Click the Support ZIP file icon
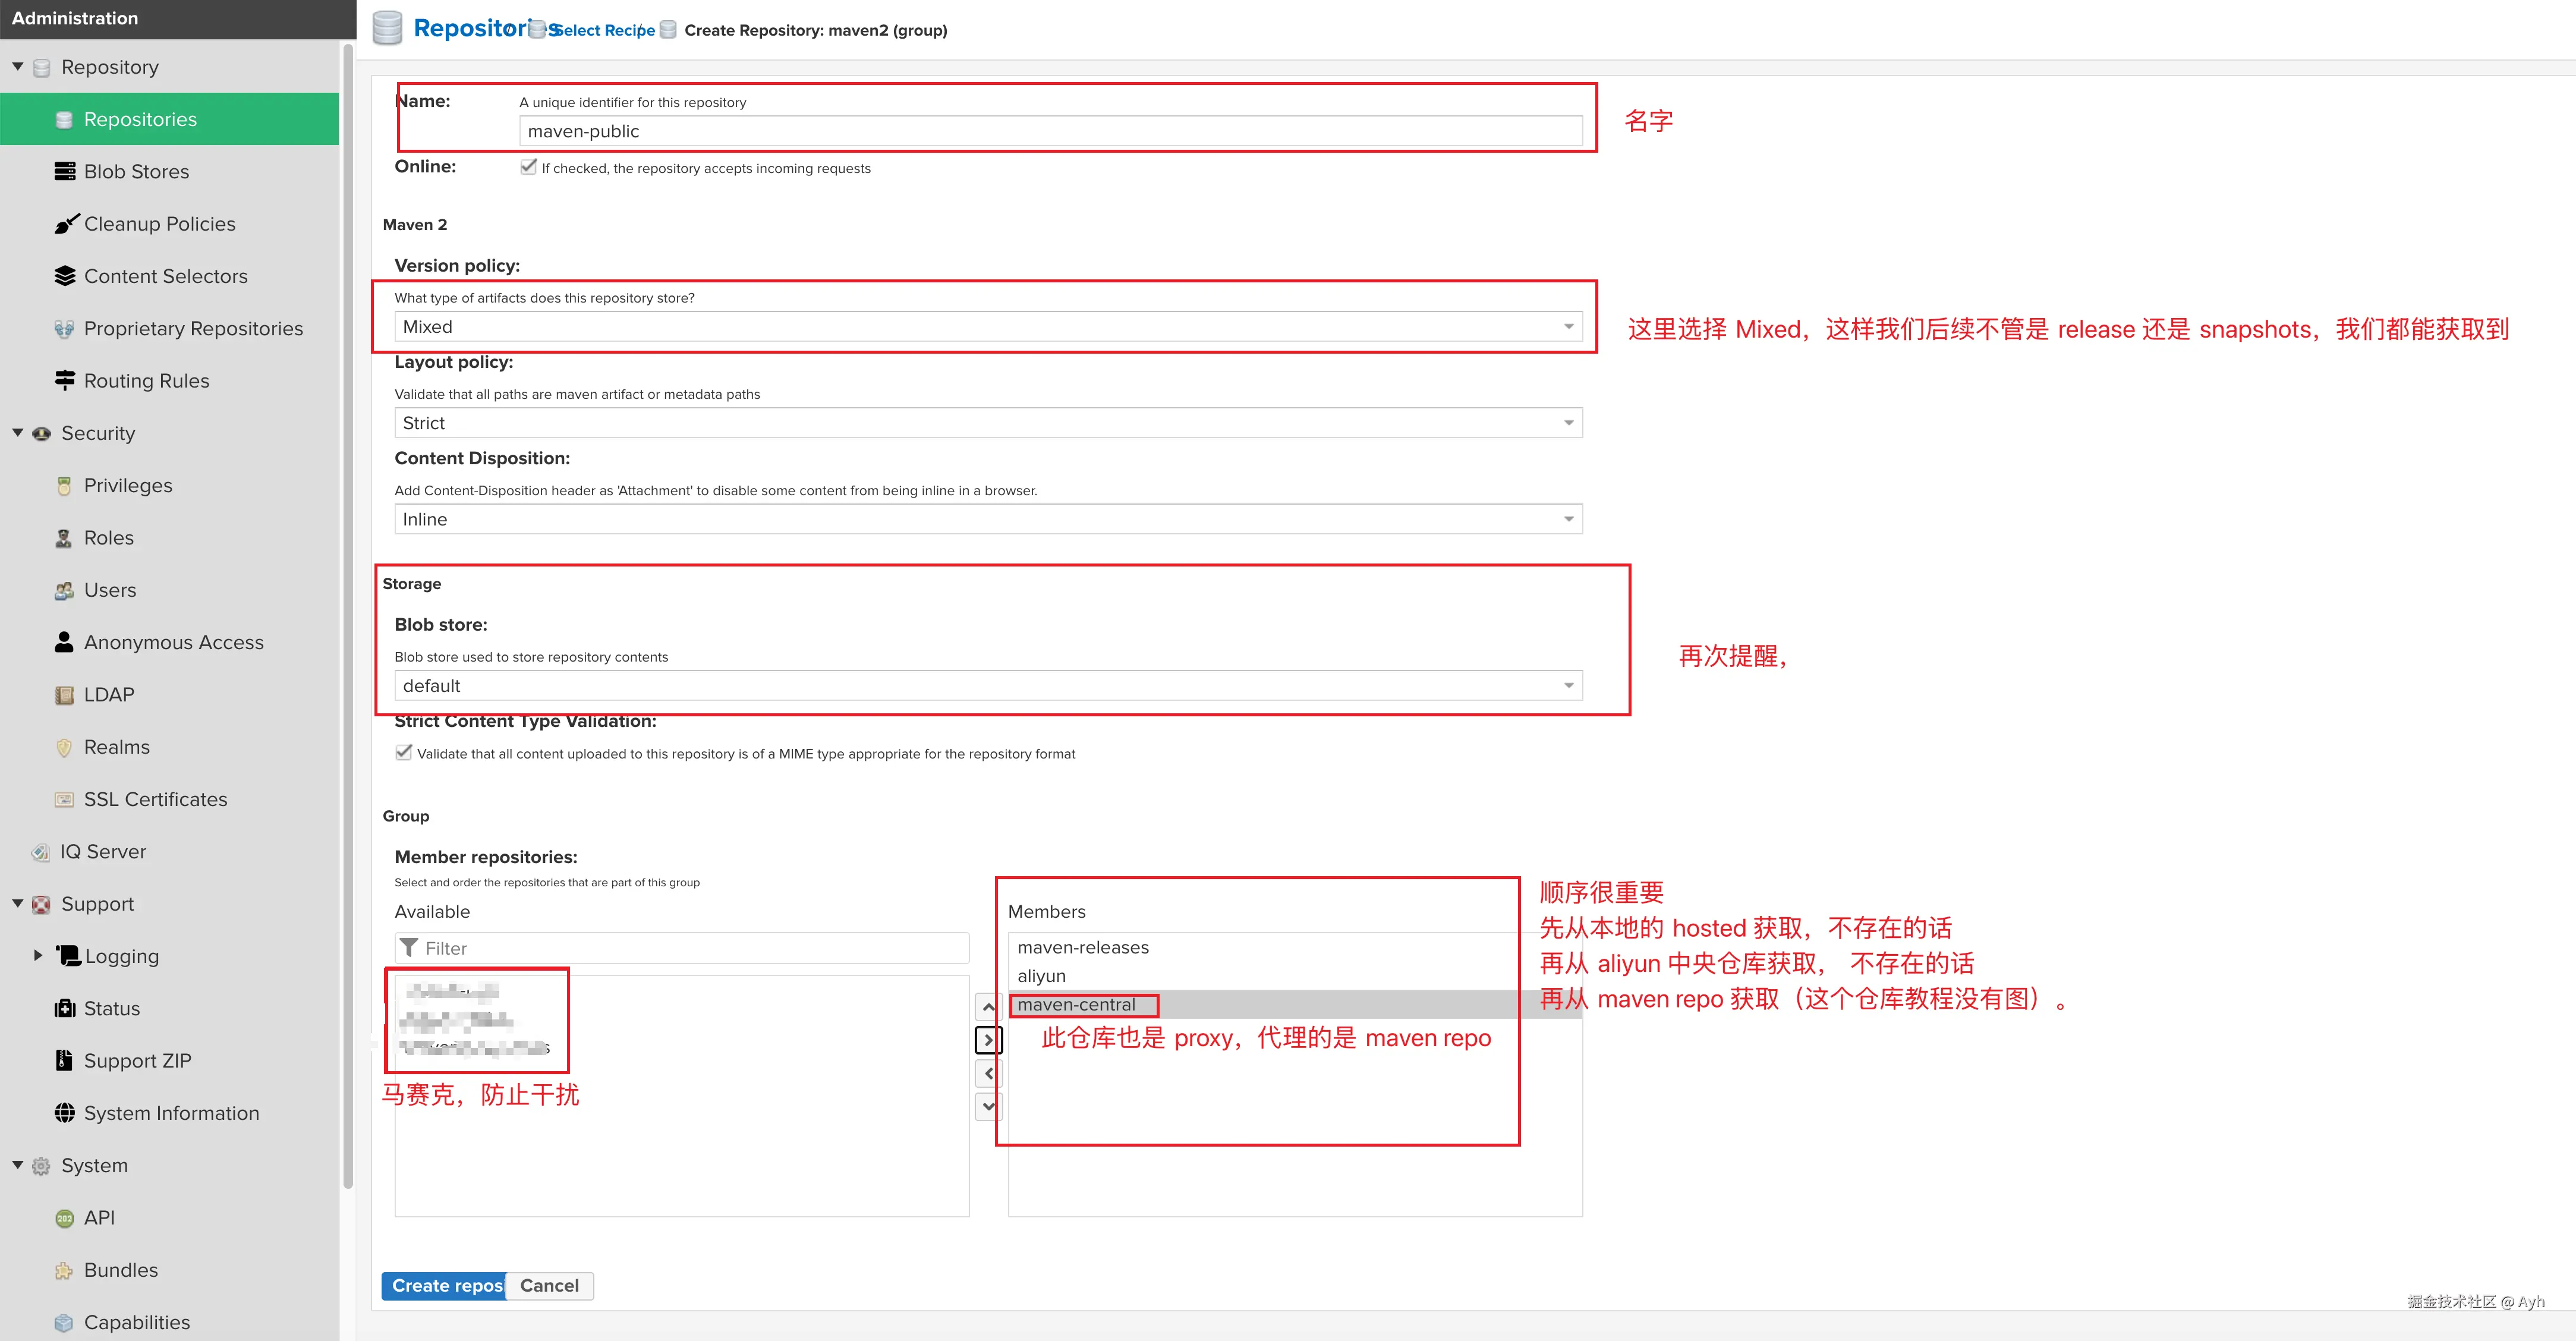2576x1341 pixels. coord(64,1060)
